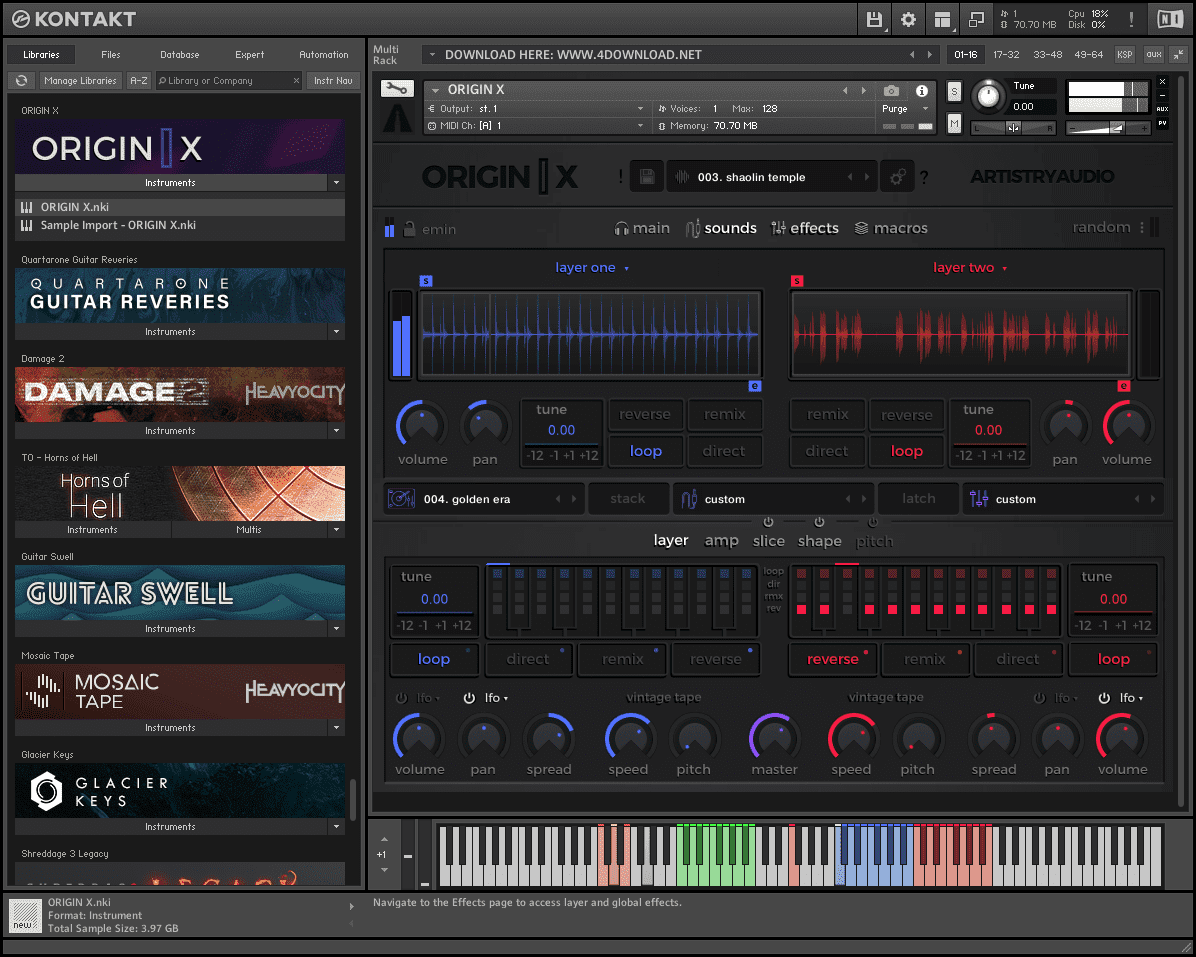Toggle the slice power switch
The width and height of the screenshot is (1196, 957).
[x=768, y=522]
